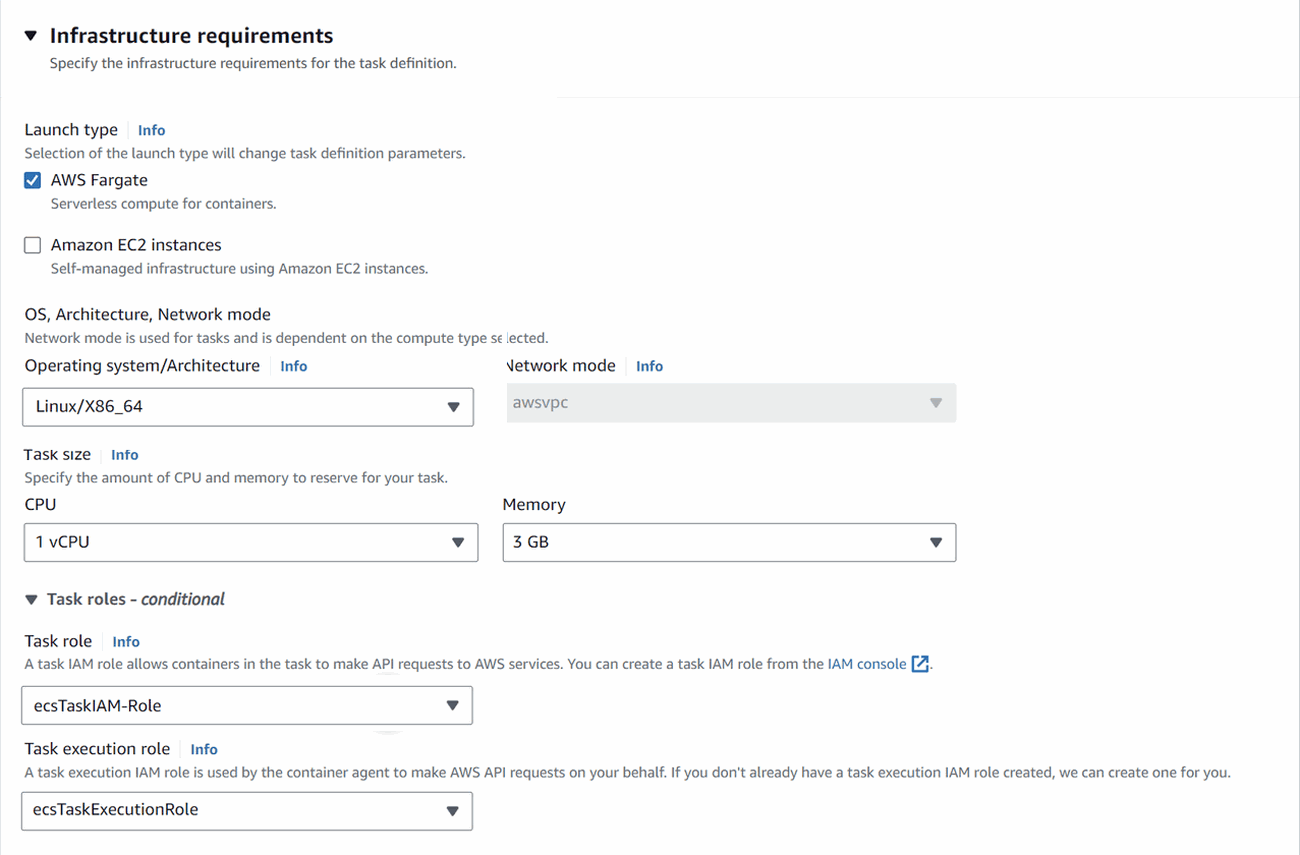This screenshot has width=1300, height=855.
Task: Click Info link next to Task role
Action: [x=126, y=642]
